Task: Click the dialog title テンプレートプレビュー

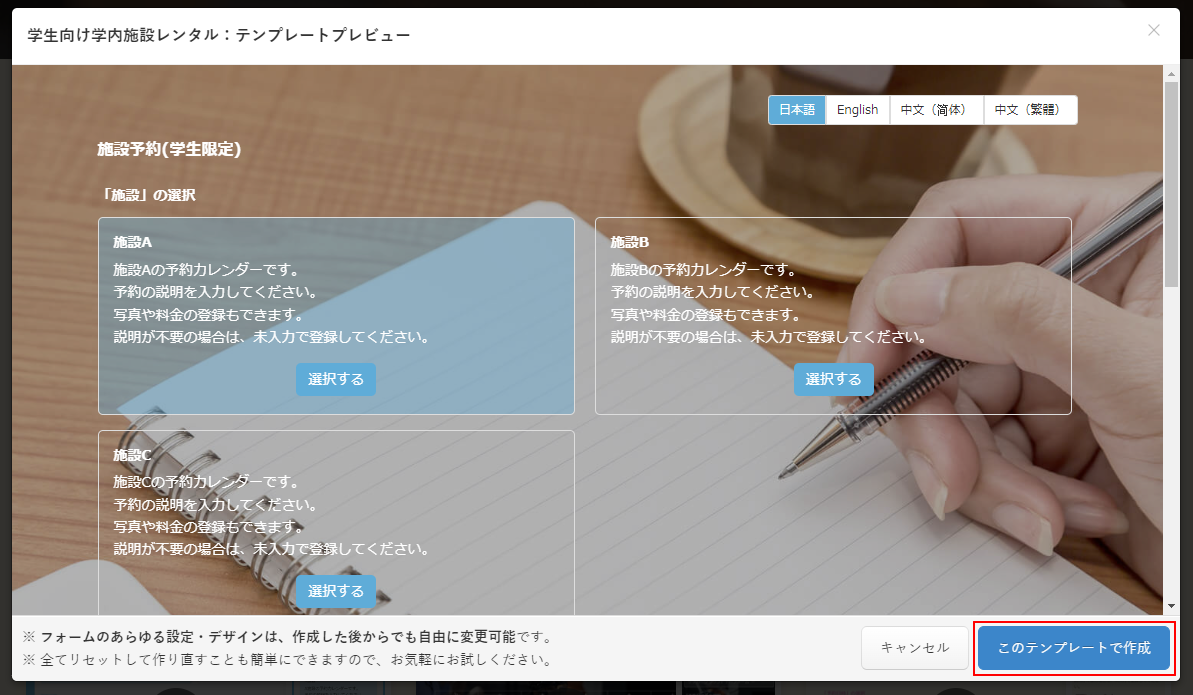Action: (219, 35)
